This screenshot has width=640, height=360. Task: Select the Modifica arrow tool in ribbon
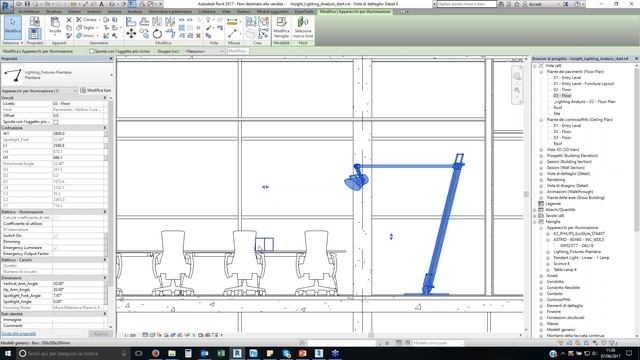point(13,27)
